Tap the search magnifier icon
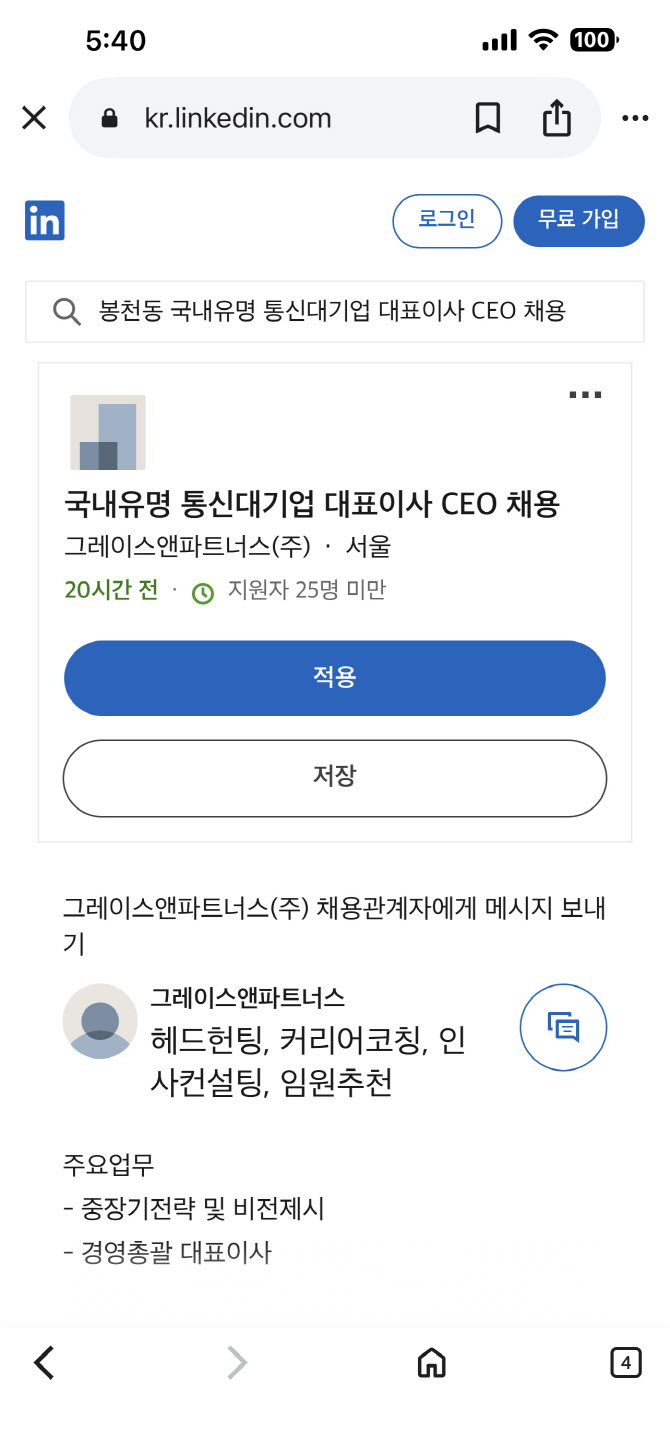The image size is (670, 1450). click(x=67, y=312)
